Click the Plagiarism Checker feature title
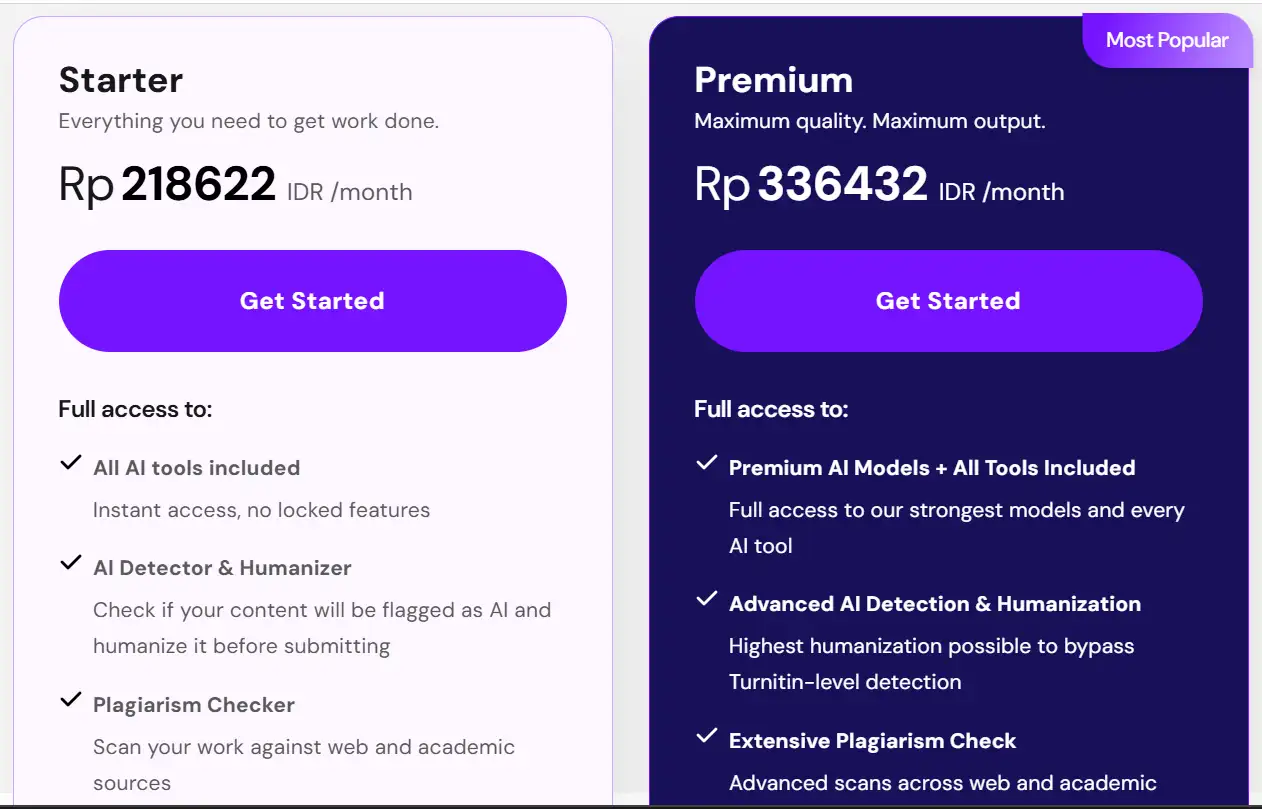 point(193,705)
